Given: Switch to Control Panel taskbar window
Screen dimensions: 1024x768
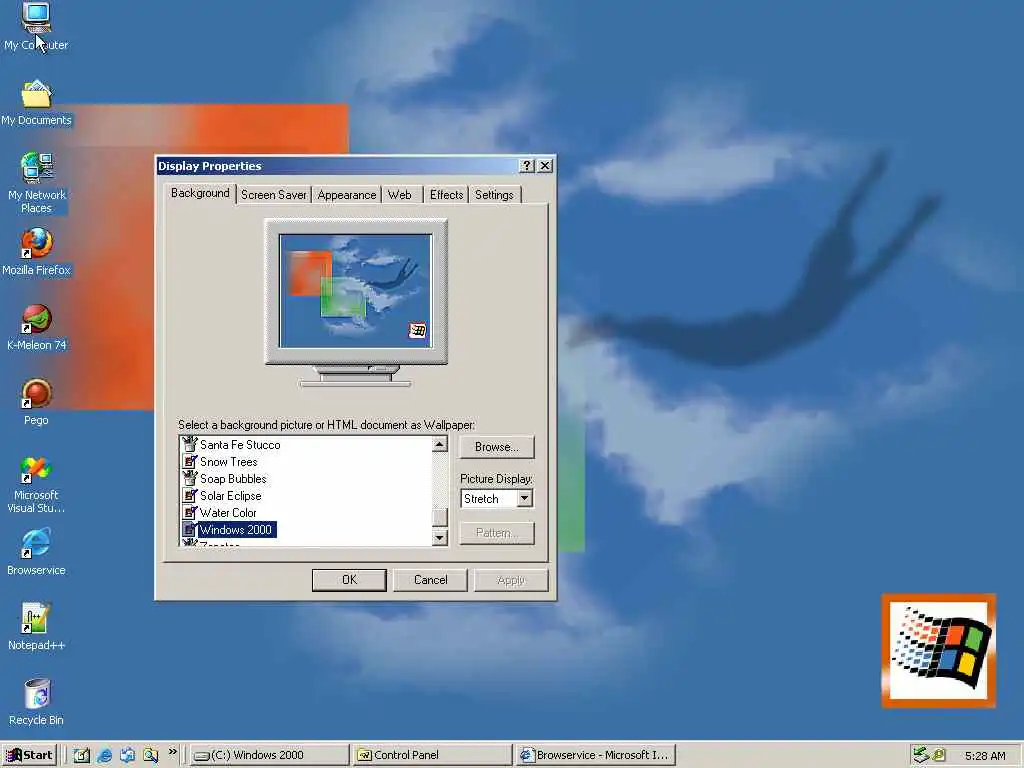Looking at the screenshot, I should 432,755.
